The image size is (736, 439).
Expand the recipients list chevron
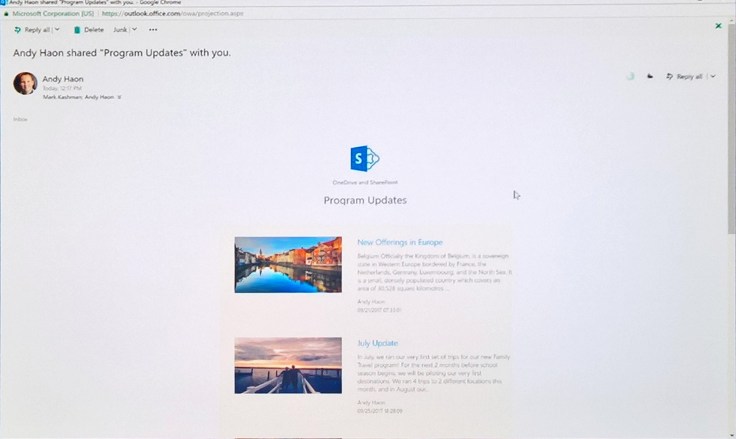coord(121,97)
